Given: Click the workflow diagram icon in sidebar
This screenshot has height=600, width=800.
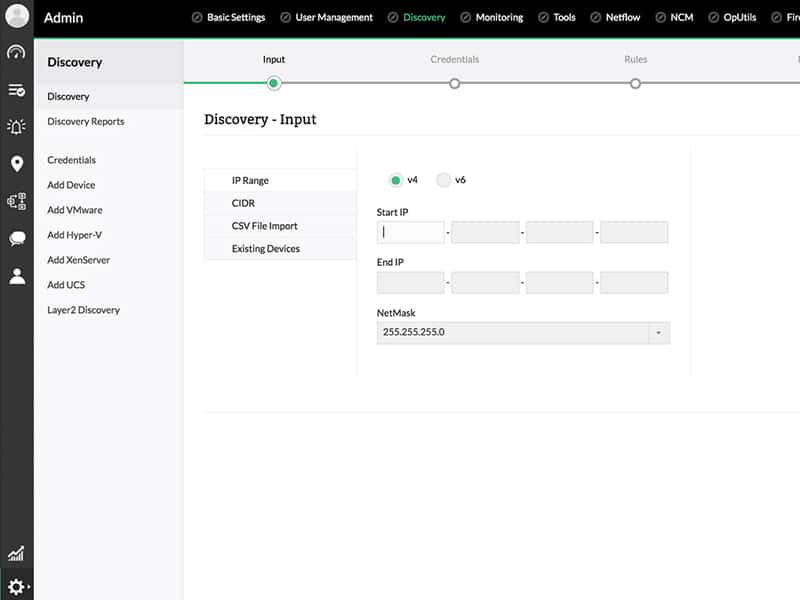Looking at the screenshot, I should pyautogui.click(x=16, y=201).
